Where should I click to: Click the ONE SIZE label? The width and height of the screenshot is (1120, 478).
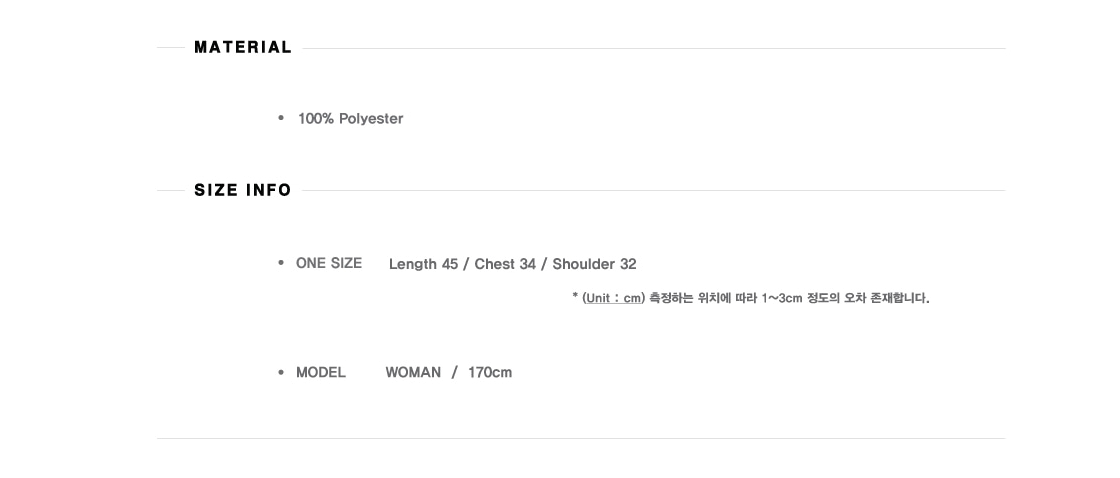point(329,263)
